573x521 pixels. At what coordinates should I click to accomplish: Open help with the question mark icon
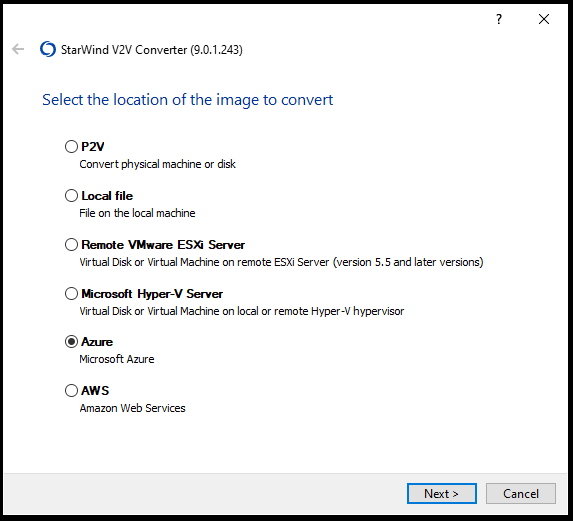click(499, 19)
